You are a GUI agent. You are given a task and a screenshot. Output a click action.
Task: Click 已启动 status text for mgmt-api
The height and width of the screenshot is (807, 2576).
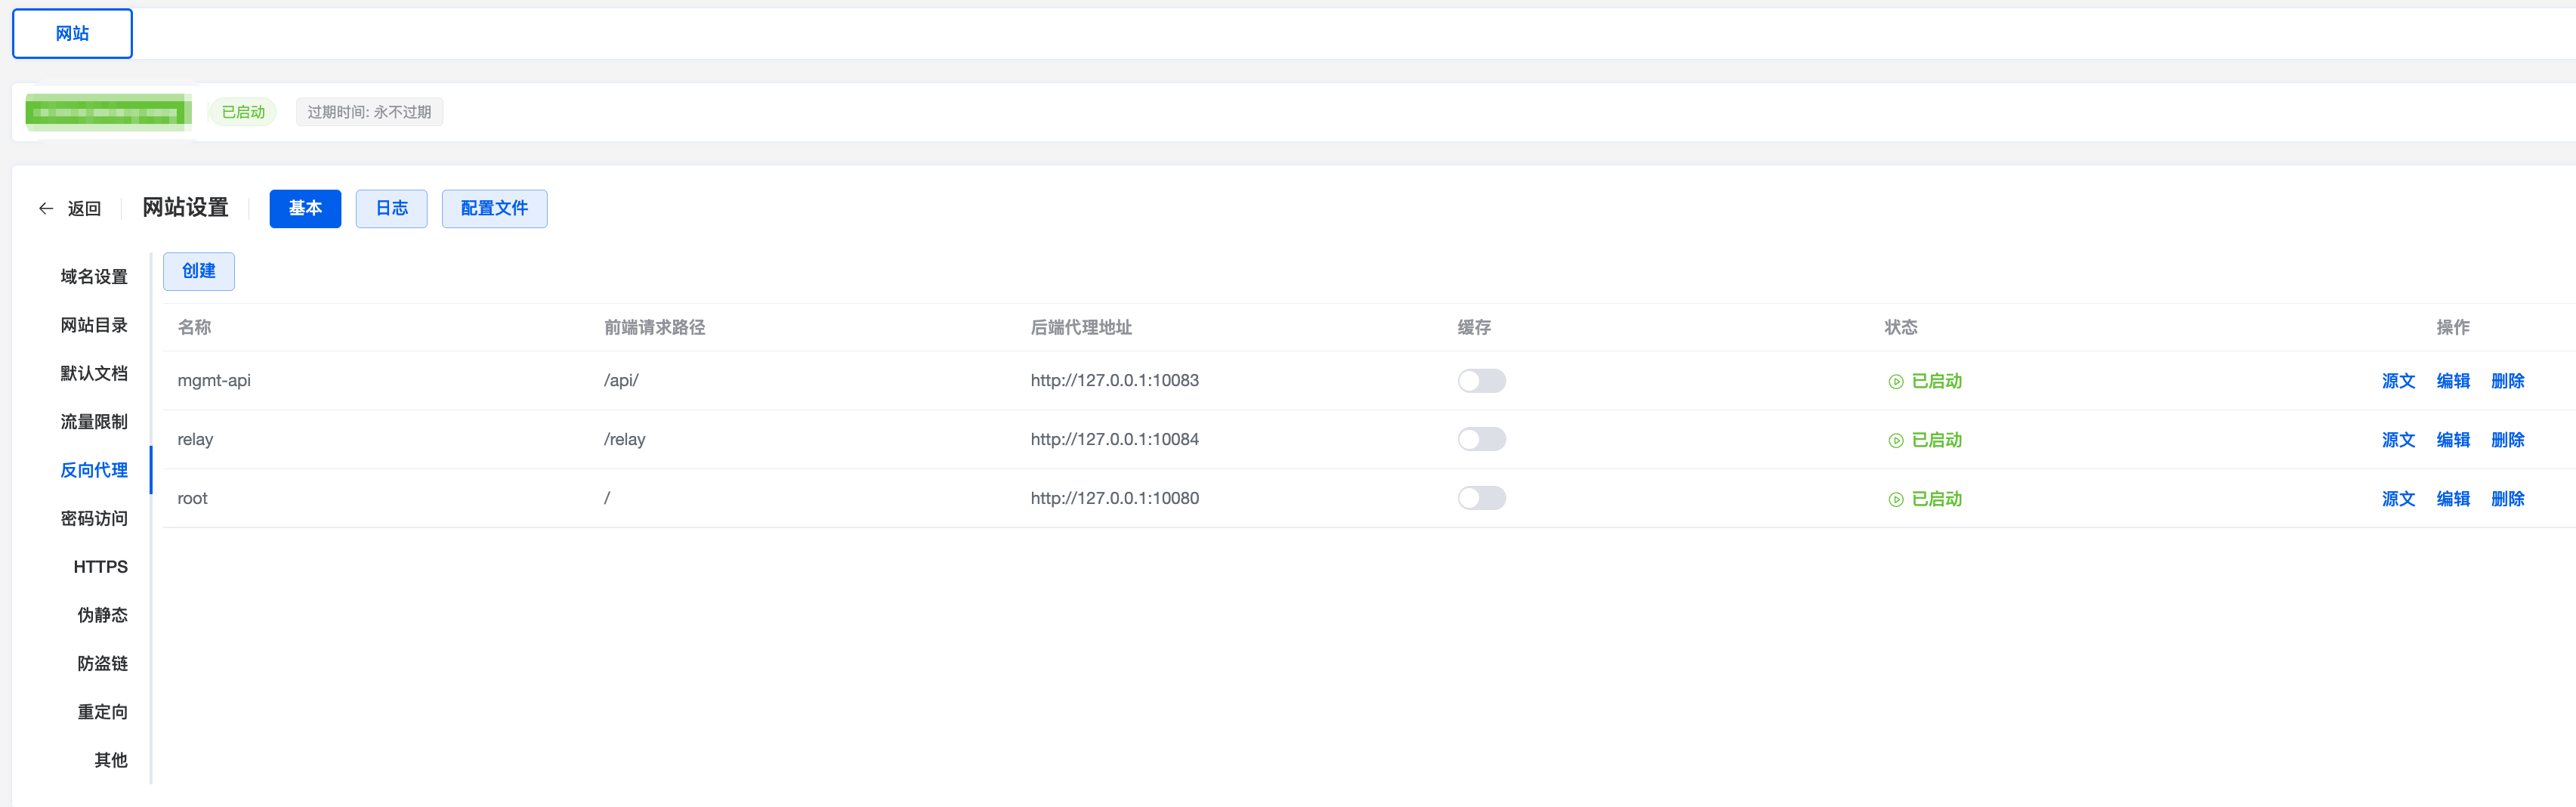tap(1937, 381)
